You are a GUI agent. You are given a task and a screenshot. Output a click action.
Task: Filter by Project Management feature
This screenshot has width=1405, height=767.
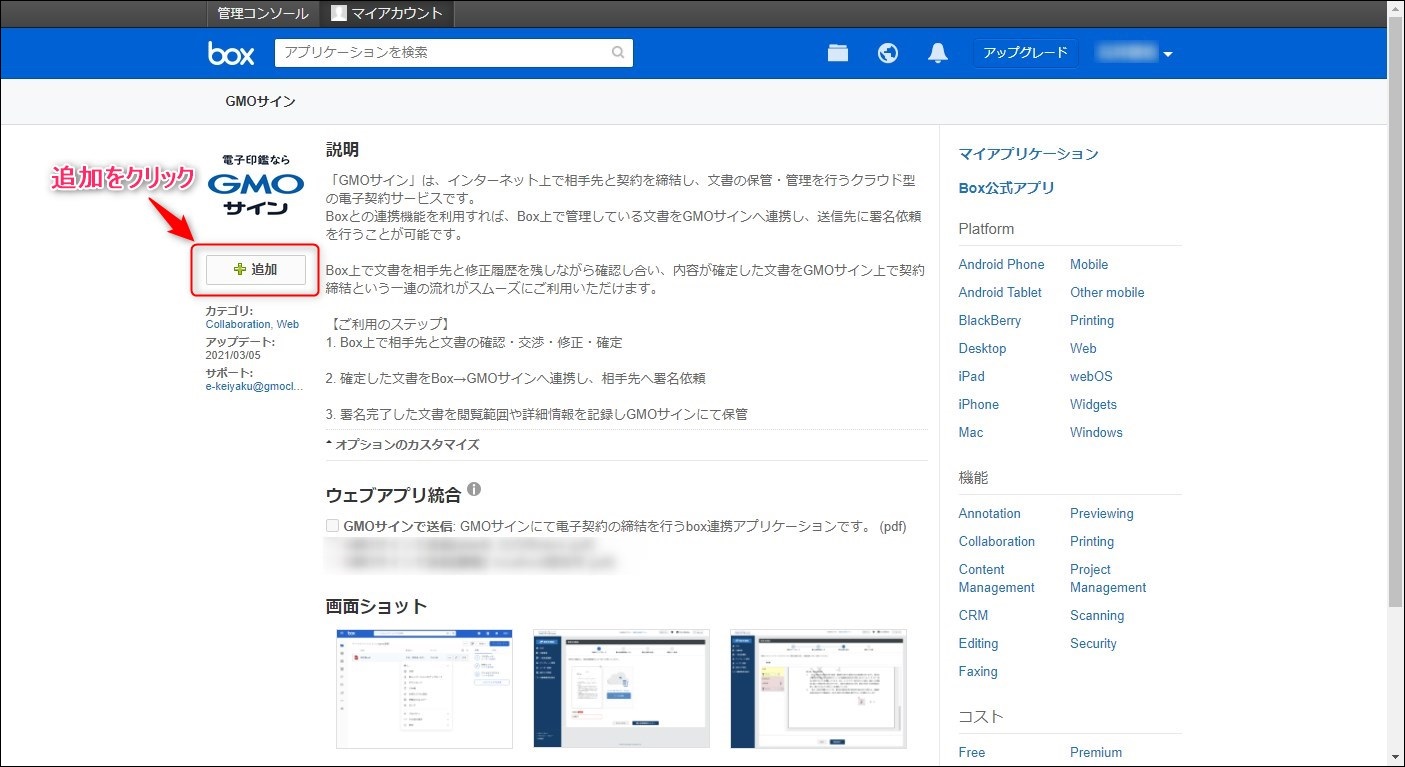[x=1108, y=578]
